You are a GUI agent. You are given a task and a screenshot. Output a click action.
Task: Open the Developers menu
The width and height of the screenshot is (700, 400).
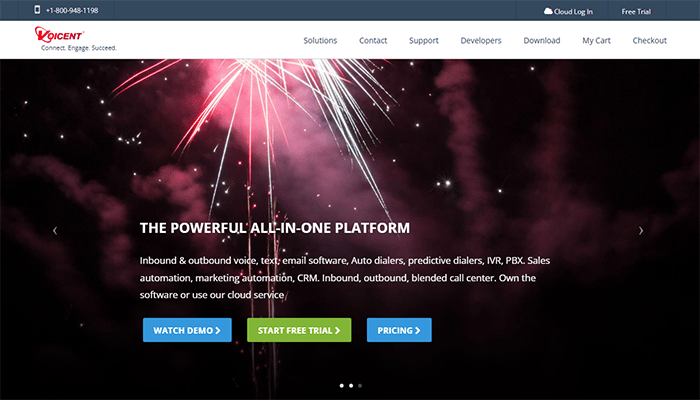481,40
